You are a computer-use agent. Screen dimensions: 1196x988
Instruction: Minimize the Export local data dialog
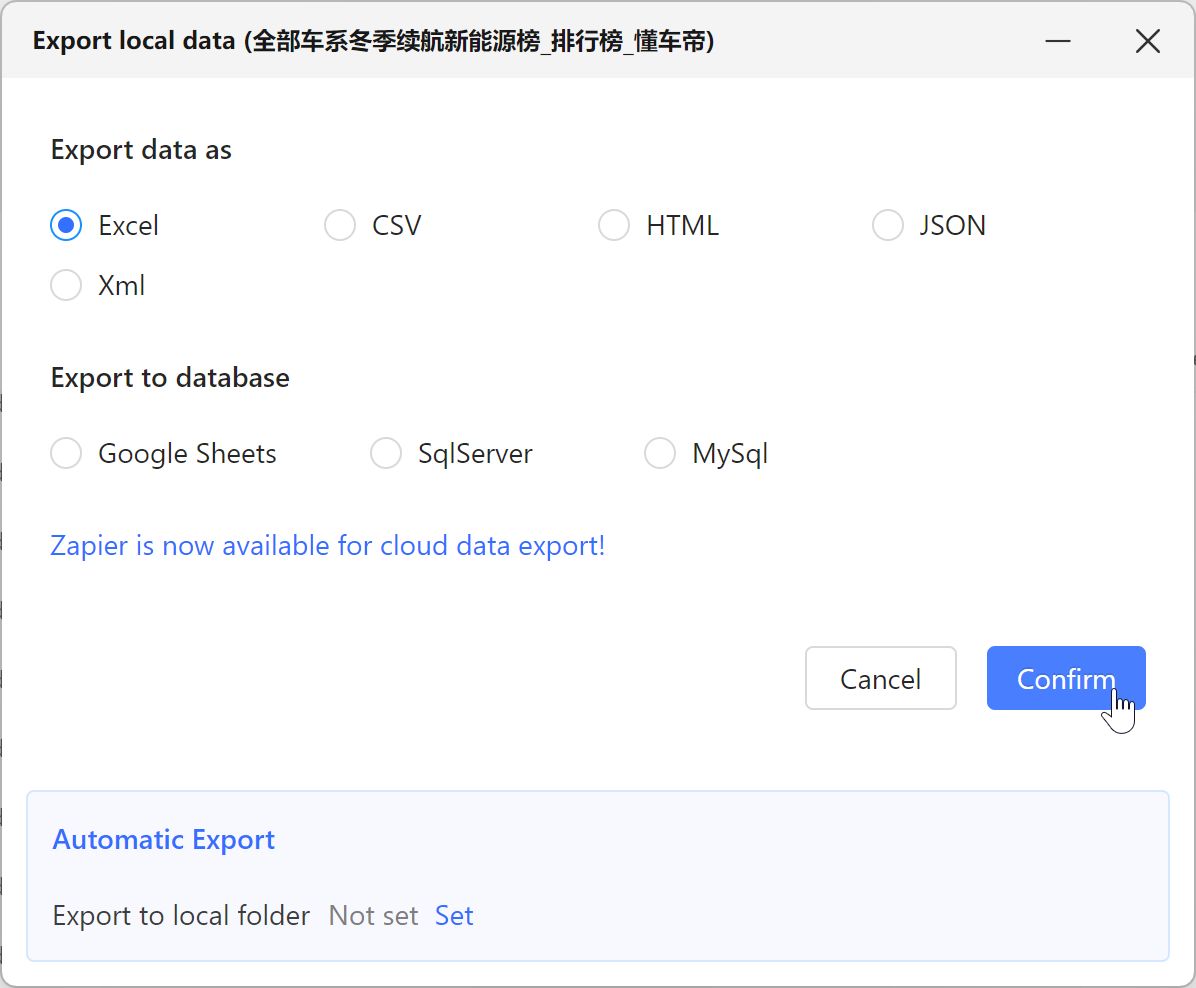[1058, 41]
